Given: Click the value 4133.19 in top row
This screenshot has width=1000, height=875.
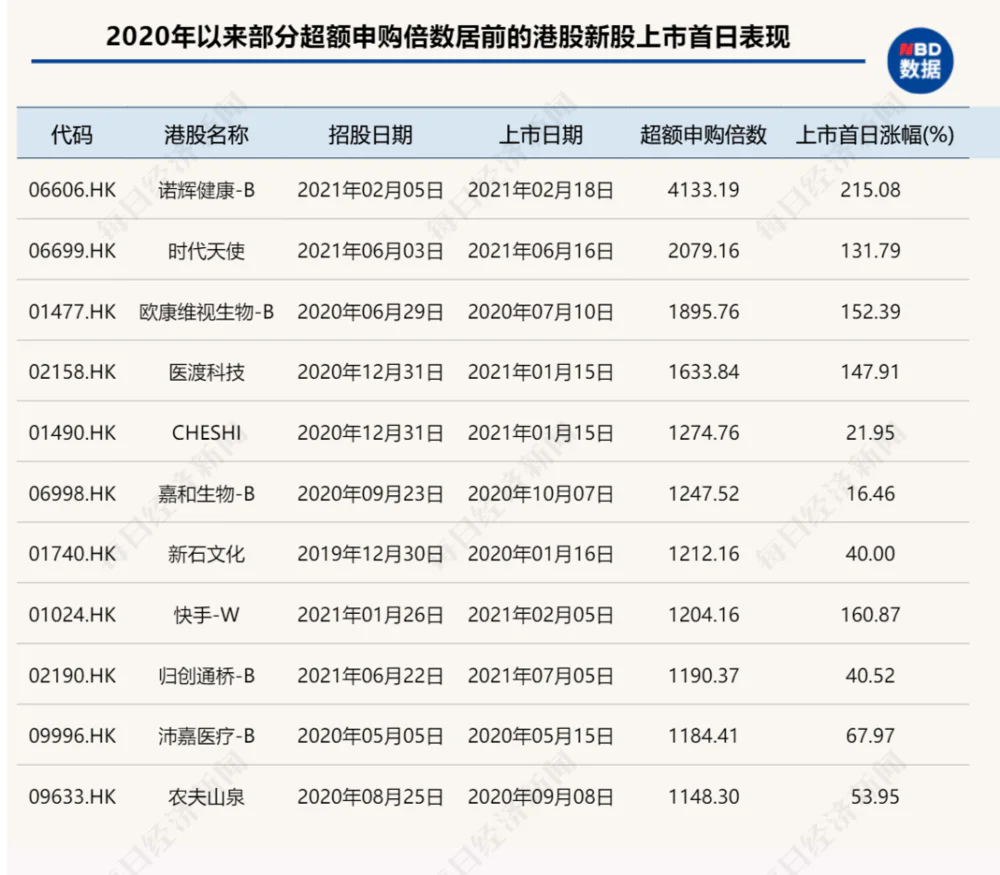Looking at the screenshot, I should tap(700, 189).
